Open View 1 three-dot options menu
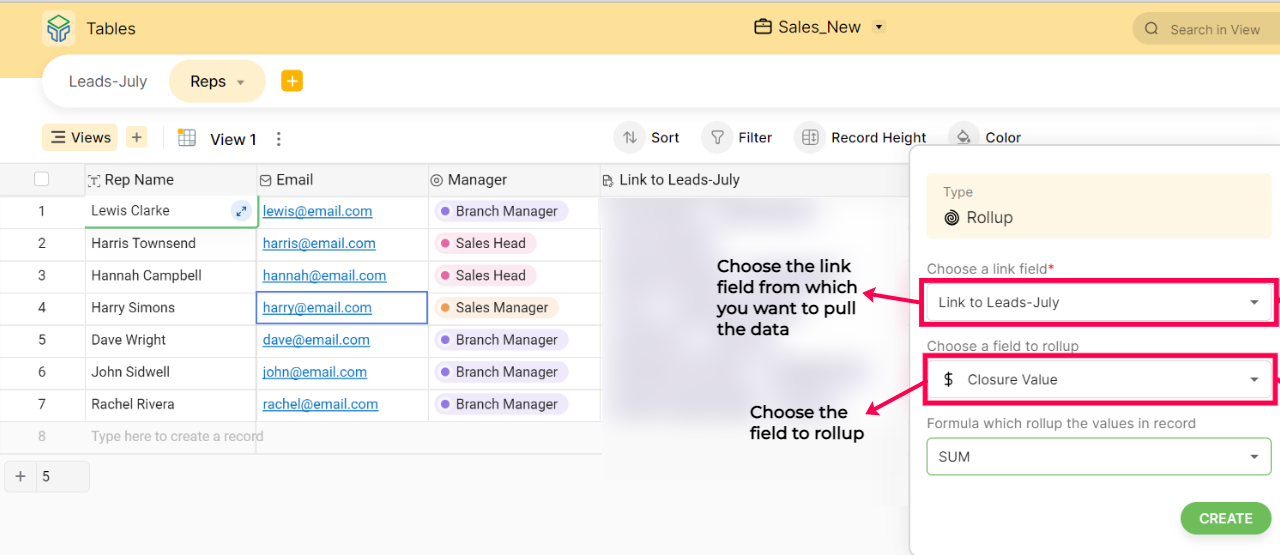This screenshot has width=1280, height=555. [279, 139]
